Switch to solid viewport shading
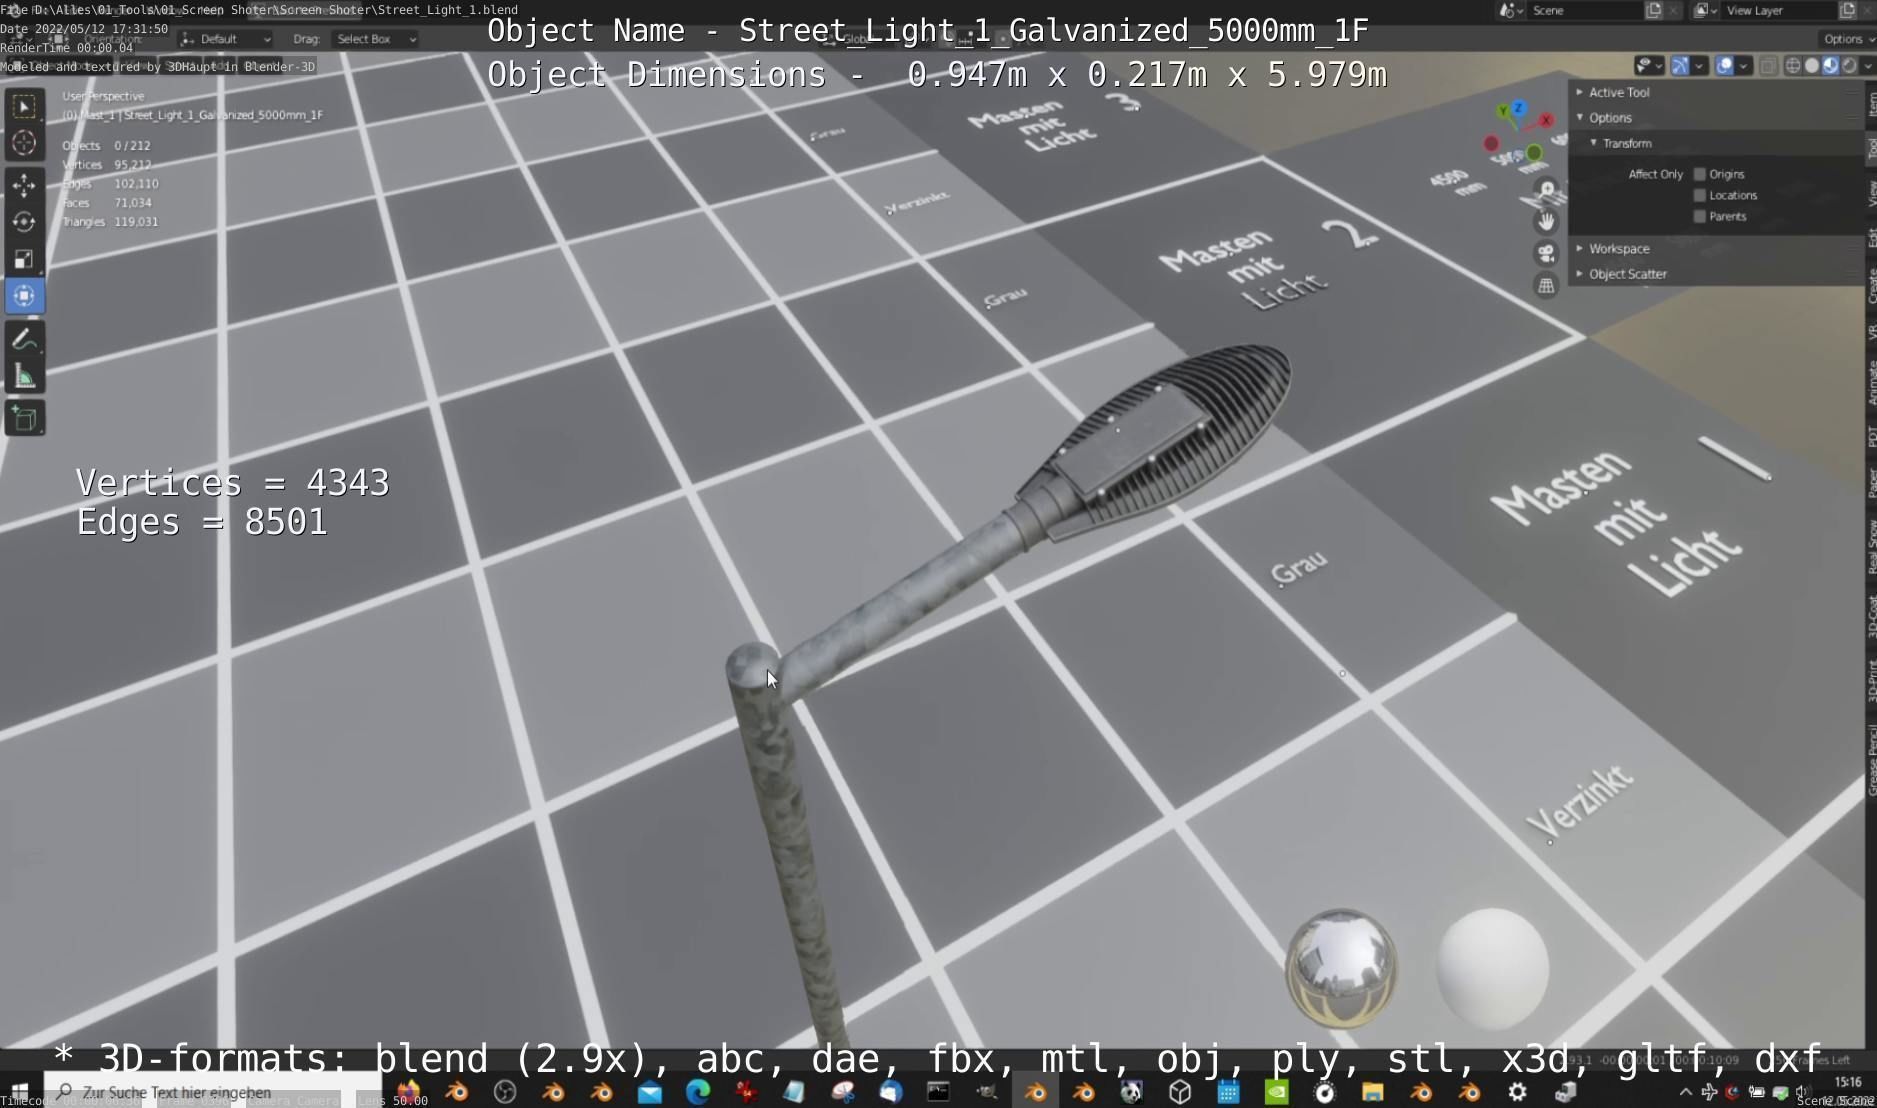The image size is (1877, 1108). [1811, 66]
